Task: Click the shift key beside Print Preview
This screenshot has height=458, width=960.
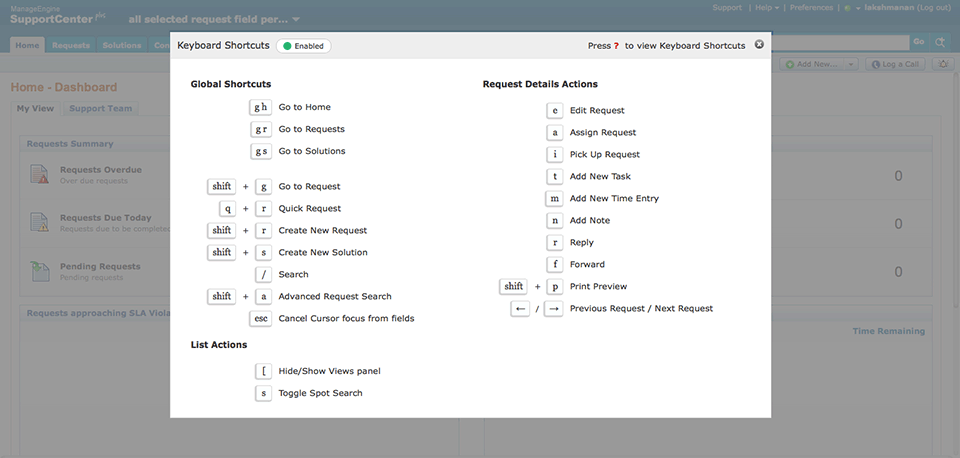Action: 513,286
